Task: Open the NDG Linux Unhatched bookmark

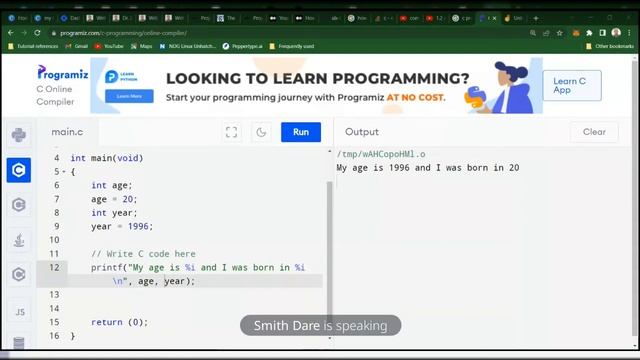Action: click(187, 46)
